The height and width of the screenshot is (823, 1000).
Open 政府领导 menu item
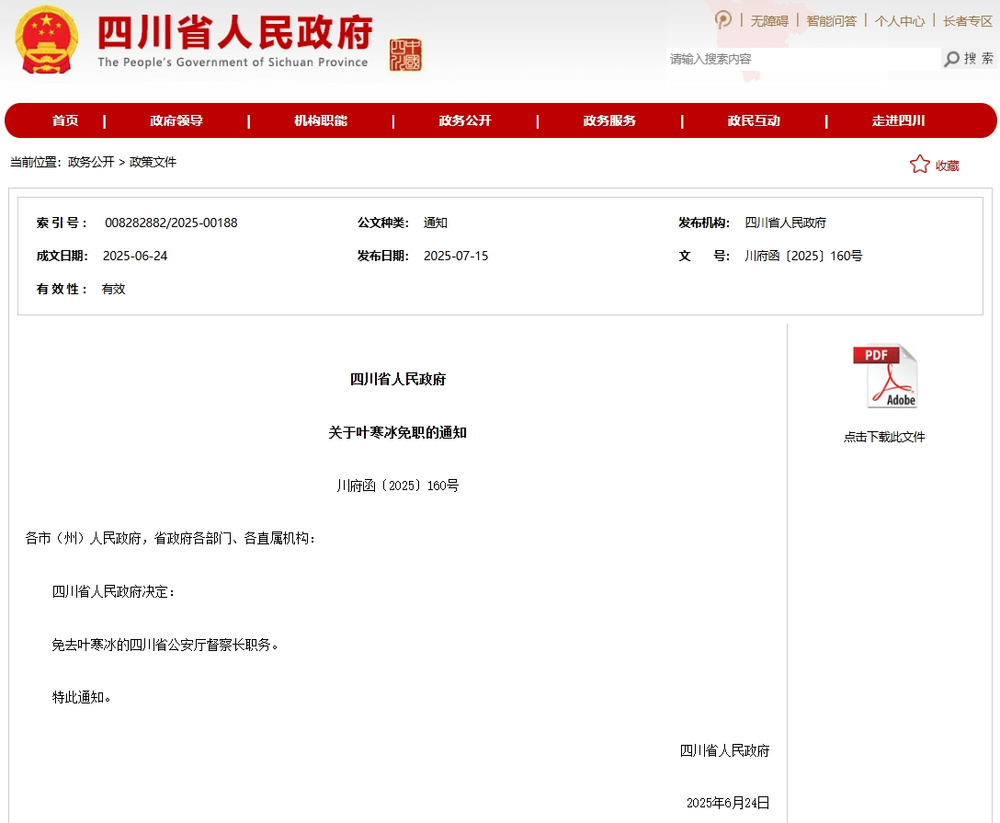177,121
